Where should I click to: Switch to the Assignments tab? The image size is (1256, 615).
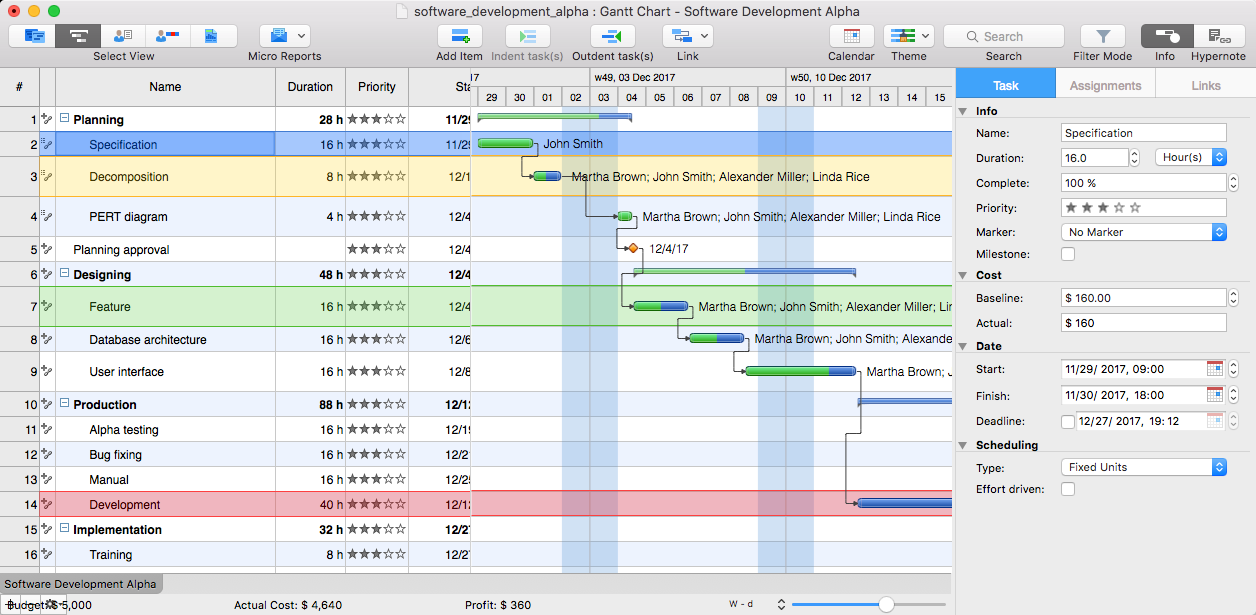coord(1105,86)
